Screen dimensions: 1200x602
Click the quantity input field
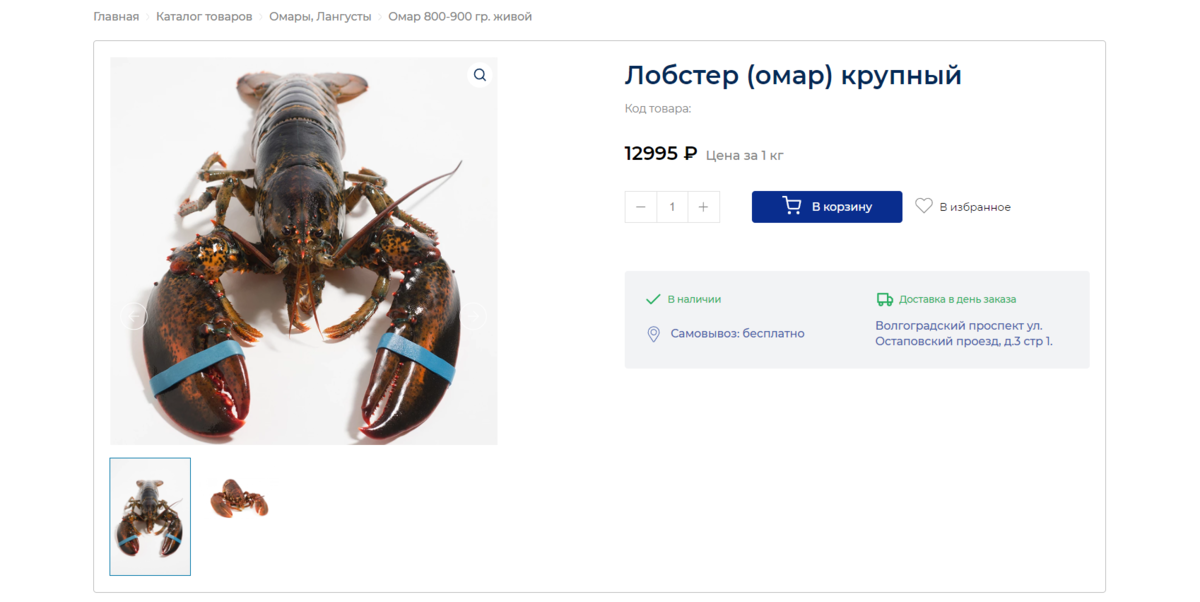(x=672, y=207)
